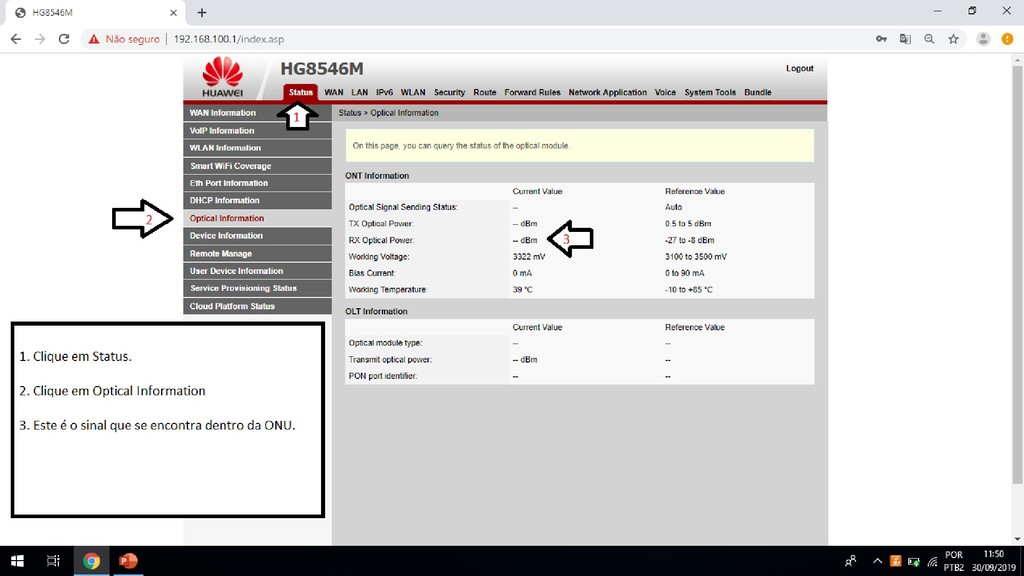Click the 'RX Optical Power:' label
This screenshot has height=576, width=1024.
pos(381,240)
